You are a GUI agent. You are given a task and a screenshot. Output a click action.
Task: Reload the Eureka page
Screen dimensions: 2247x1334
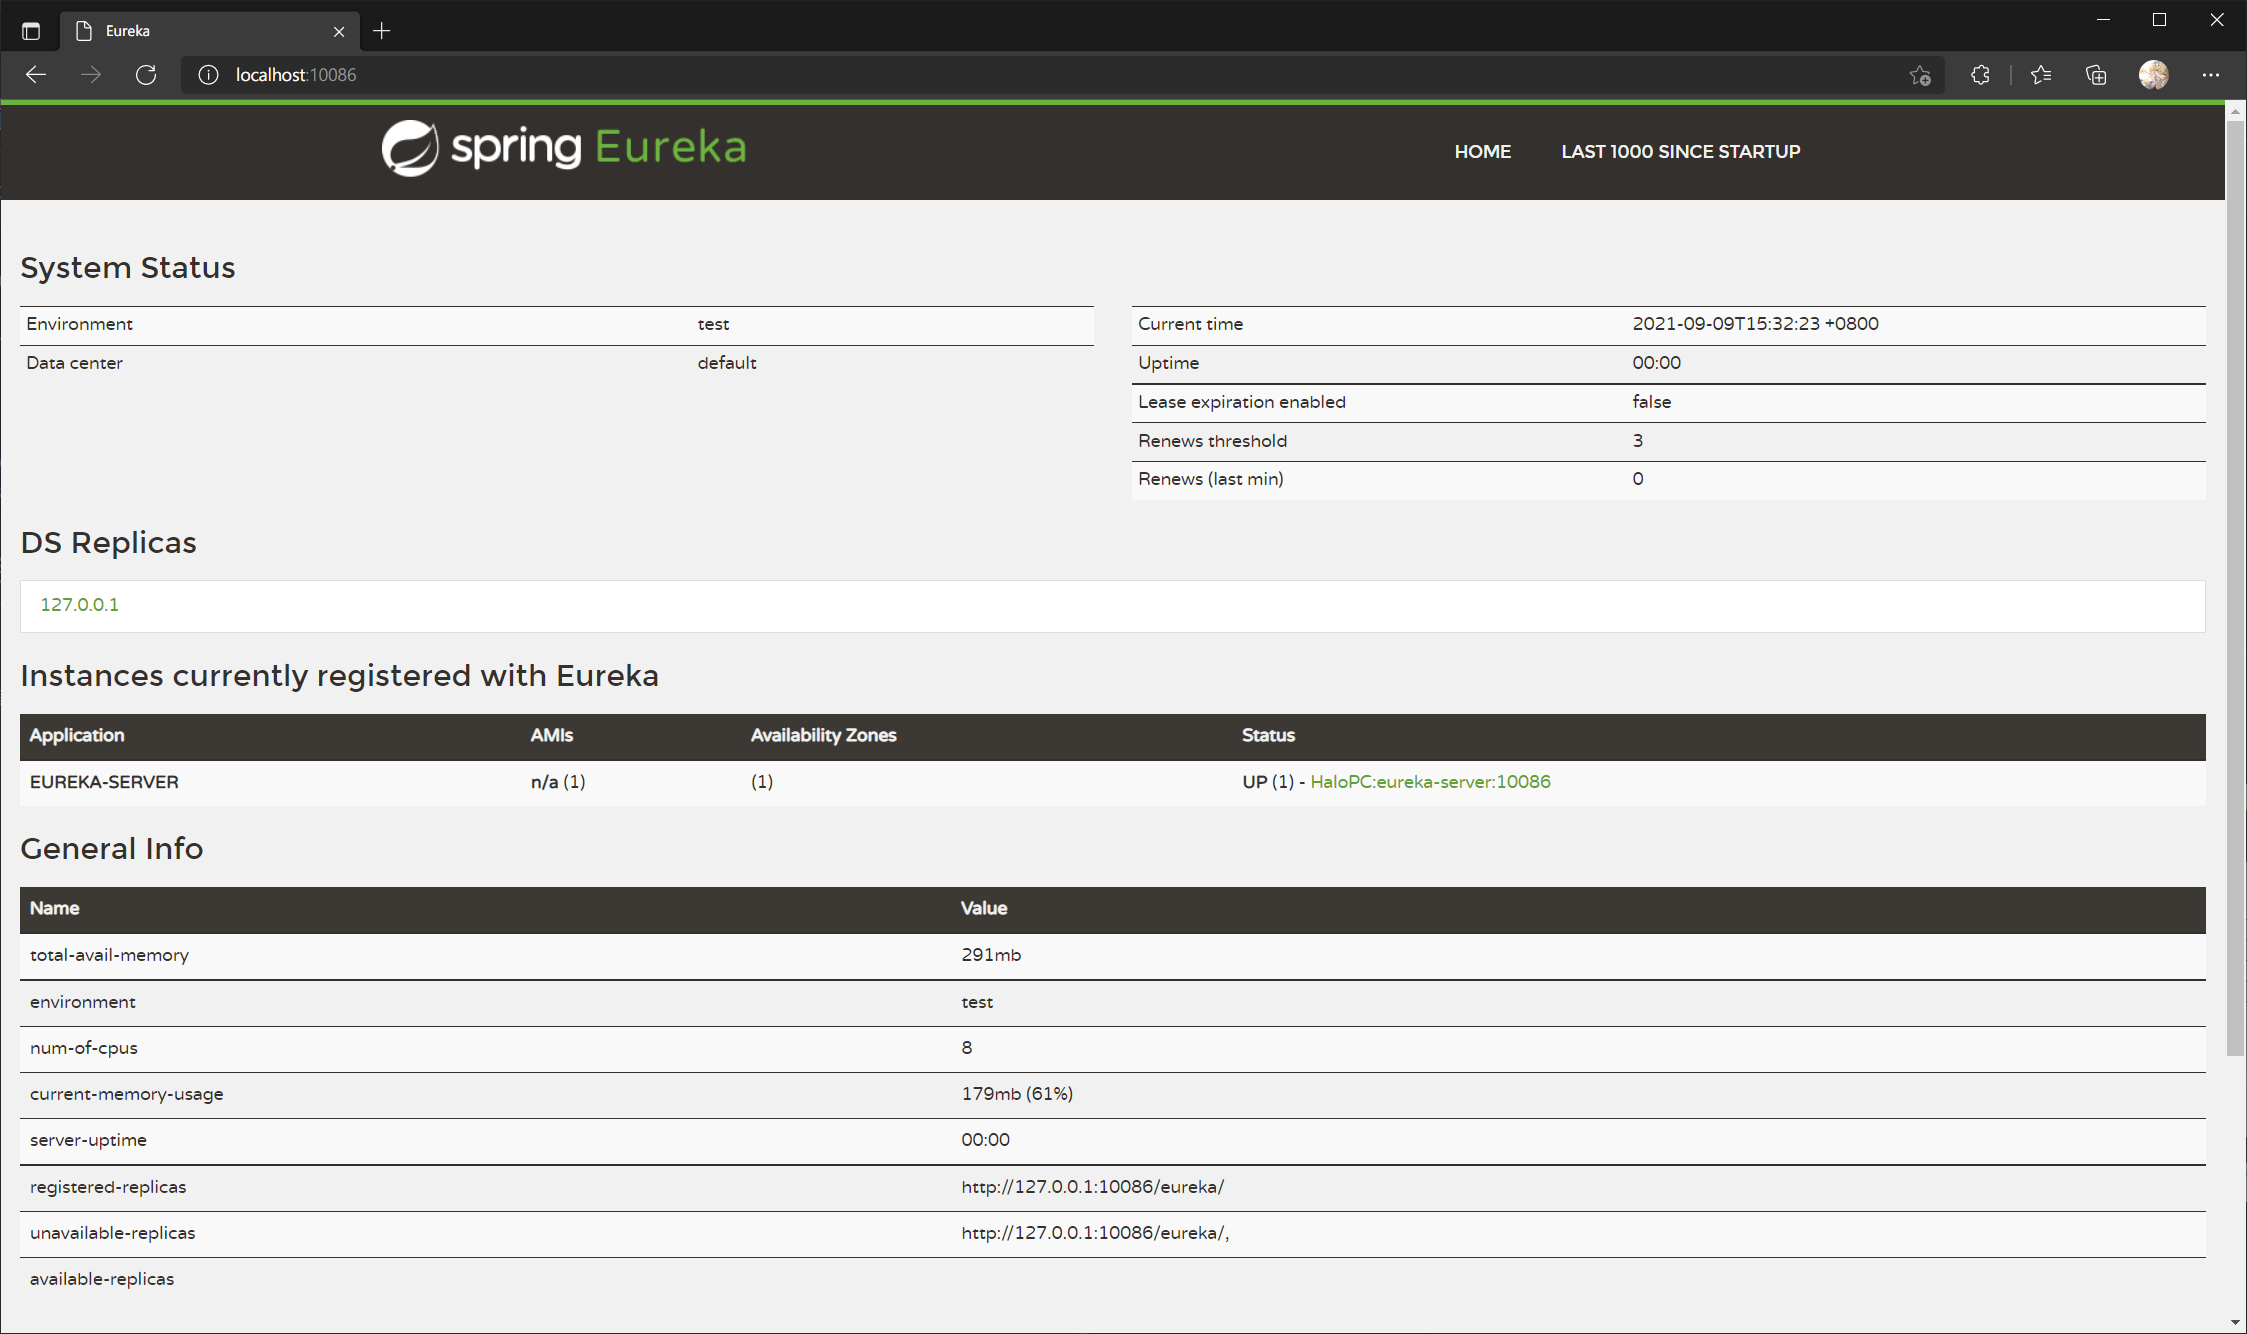(x=146, y=75)
